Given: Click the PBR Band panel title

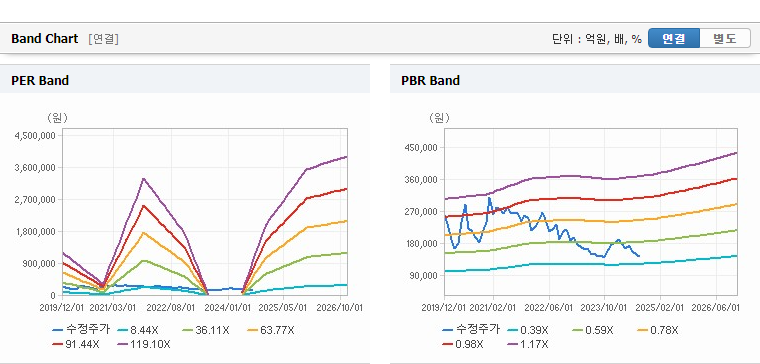Looking at the screenshot, I should click(430, 80).
